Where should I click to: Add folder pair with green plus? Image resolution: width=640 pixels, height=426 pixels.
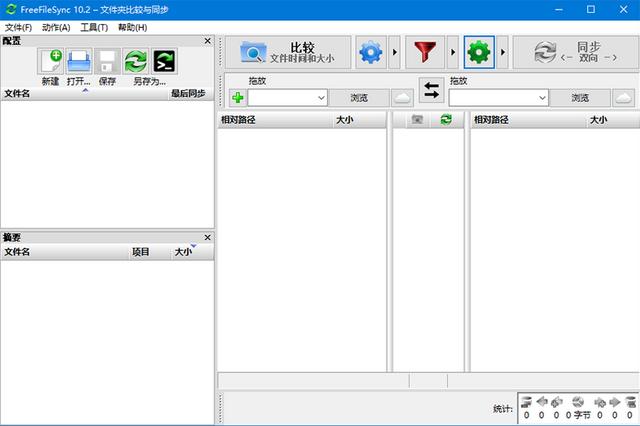[x=237, y=98]
